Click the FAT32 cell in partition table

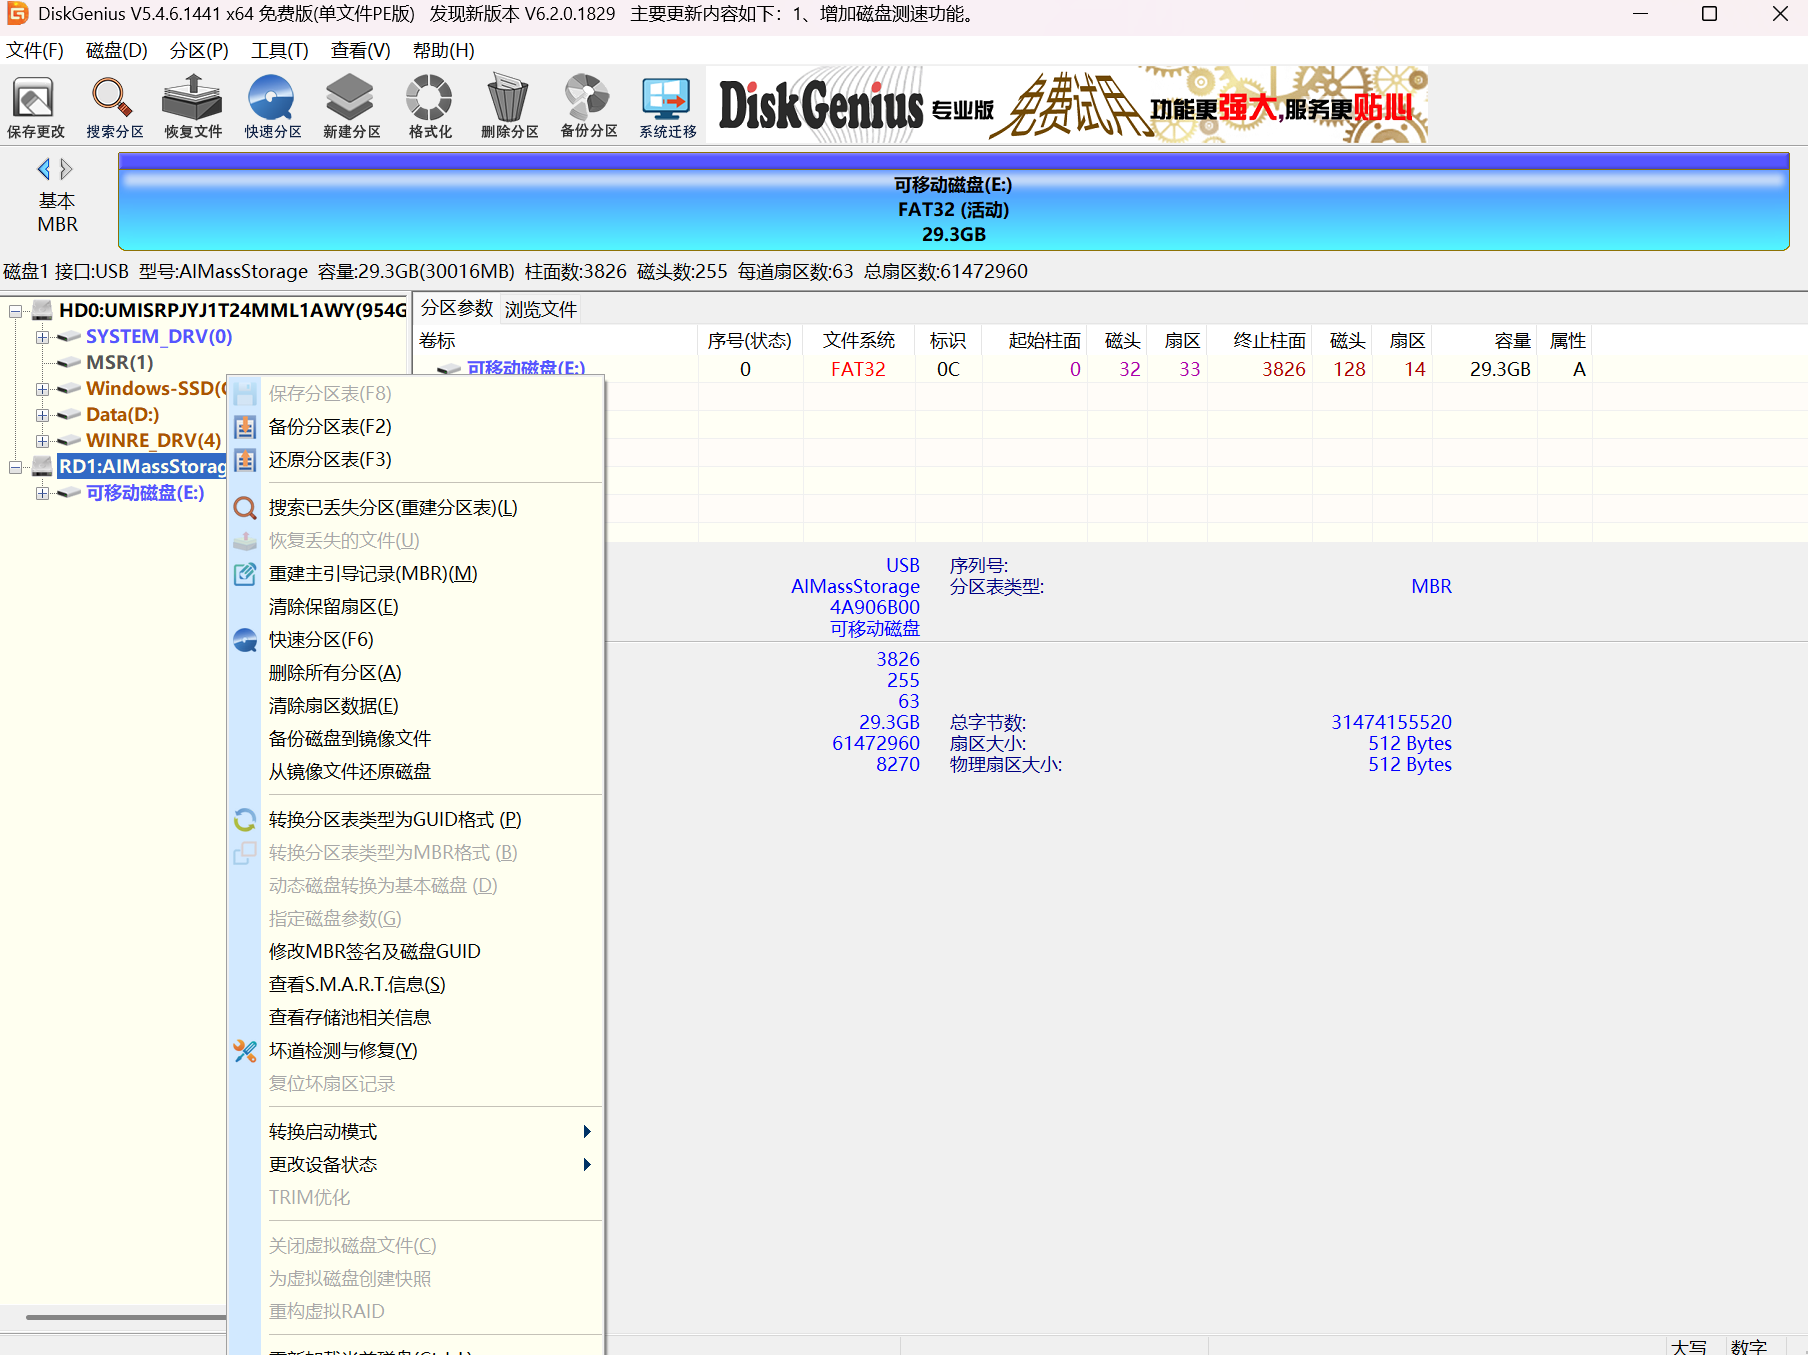[858, 369]
